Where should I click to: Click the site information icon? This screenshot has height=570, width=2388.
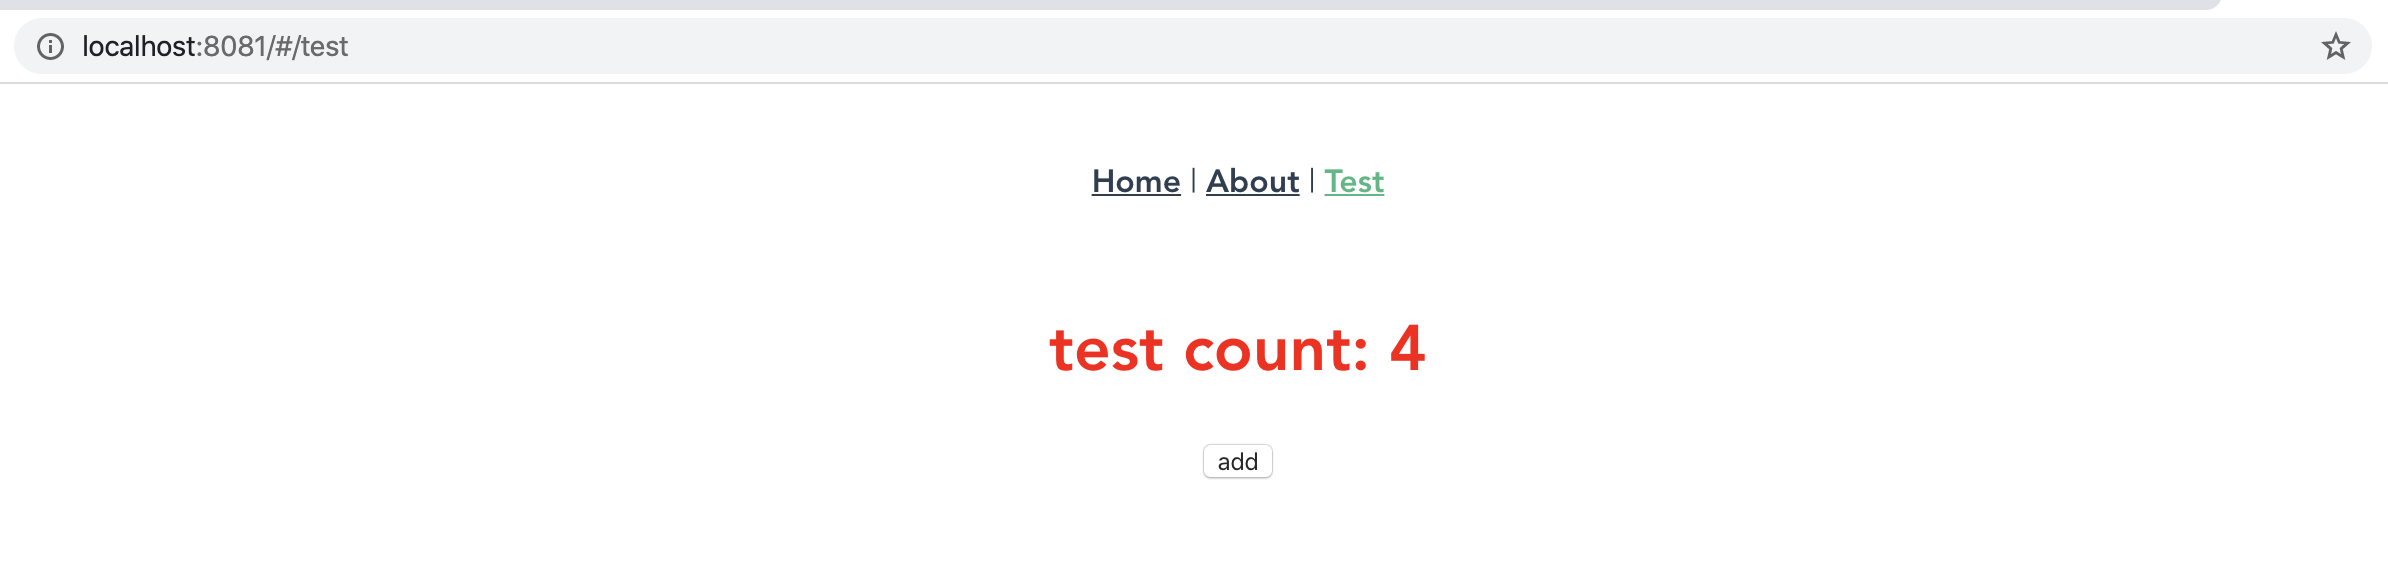pyautogui.click(x=50, y=46)
